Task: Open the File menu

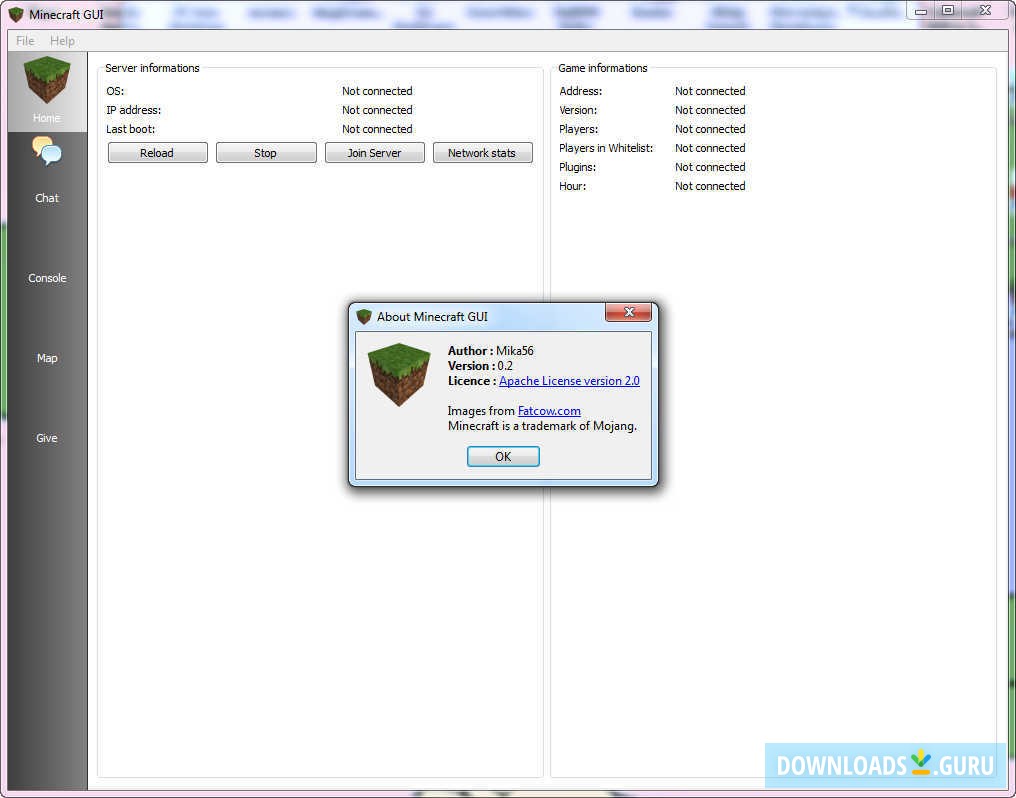Action: [24, 41]
